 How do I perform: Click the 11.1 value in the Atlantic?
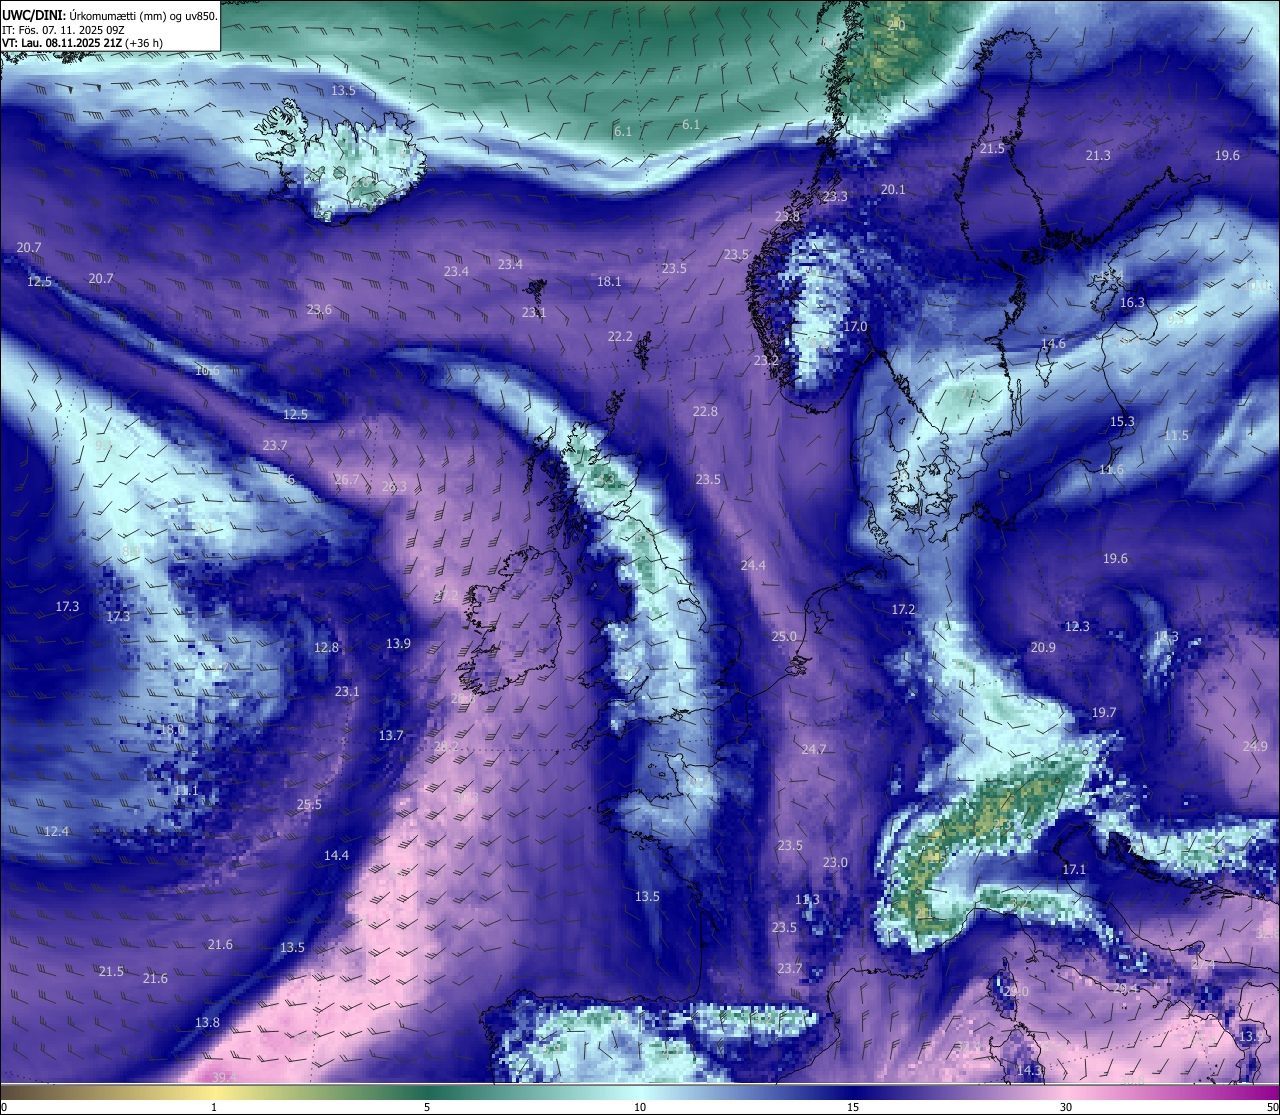point(186,791)
